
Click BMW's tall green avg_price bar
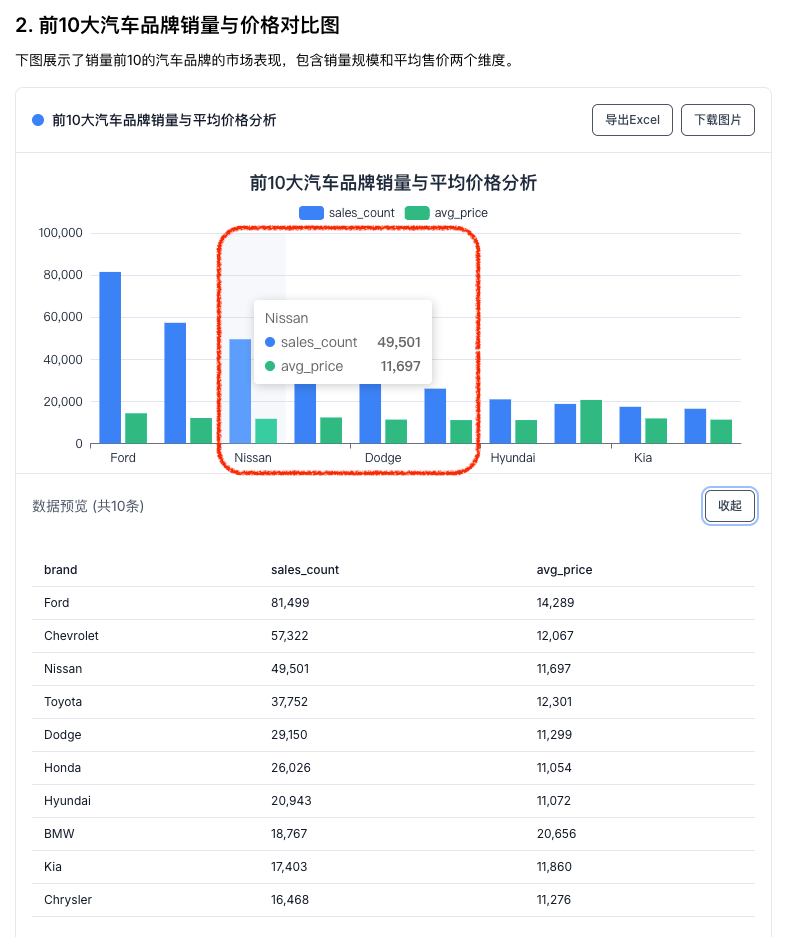point(591,421)
